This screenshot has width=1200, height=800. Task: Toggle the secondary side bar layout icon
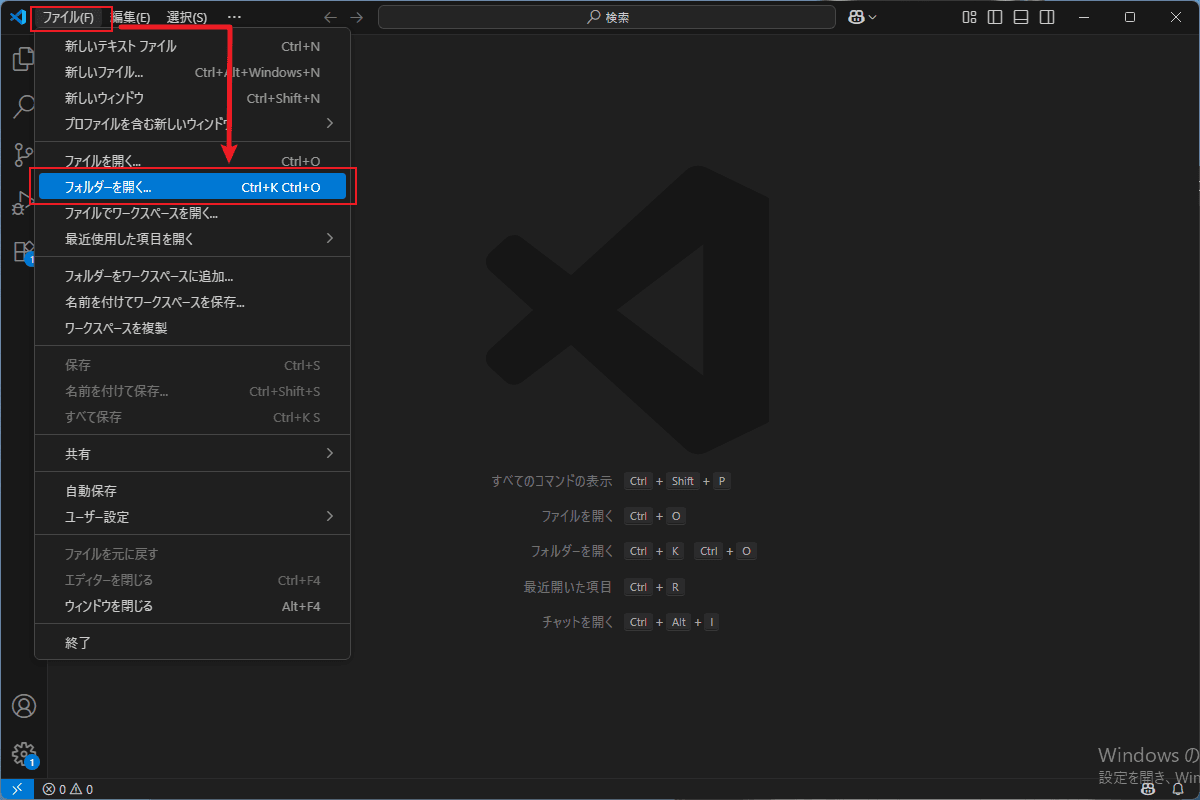click(x=1047, y=17)
